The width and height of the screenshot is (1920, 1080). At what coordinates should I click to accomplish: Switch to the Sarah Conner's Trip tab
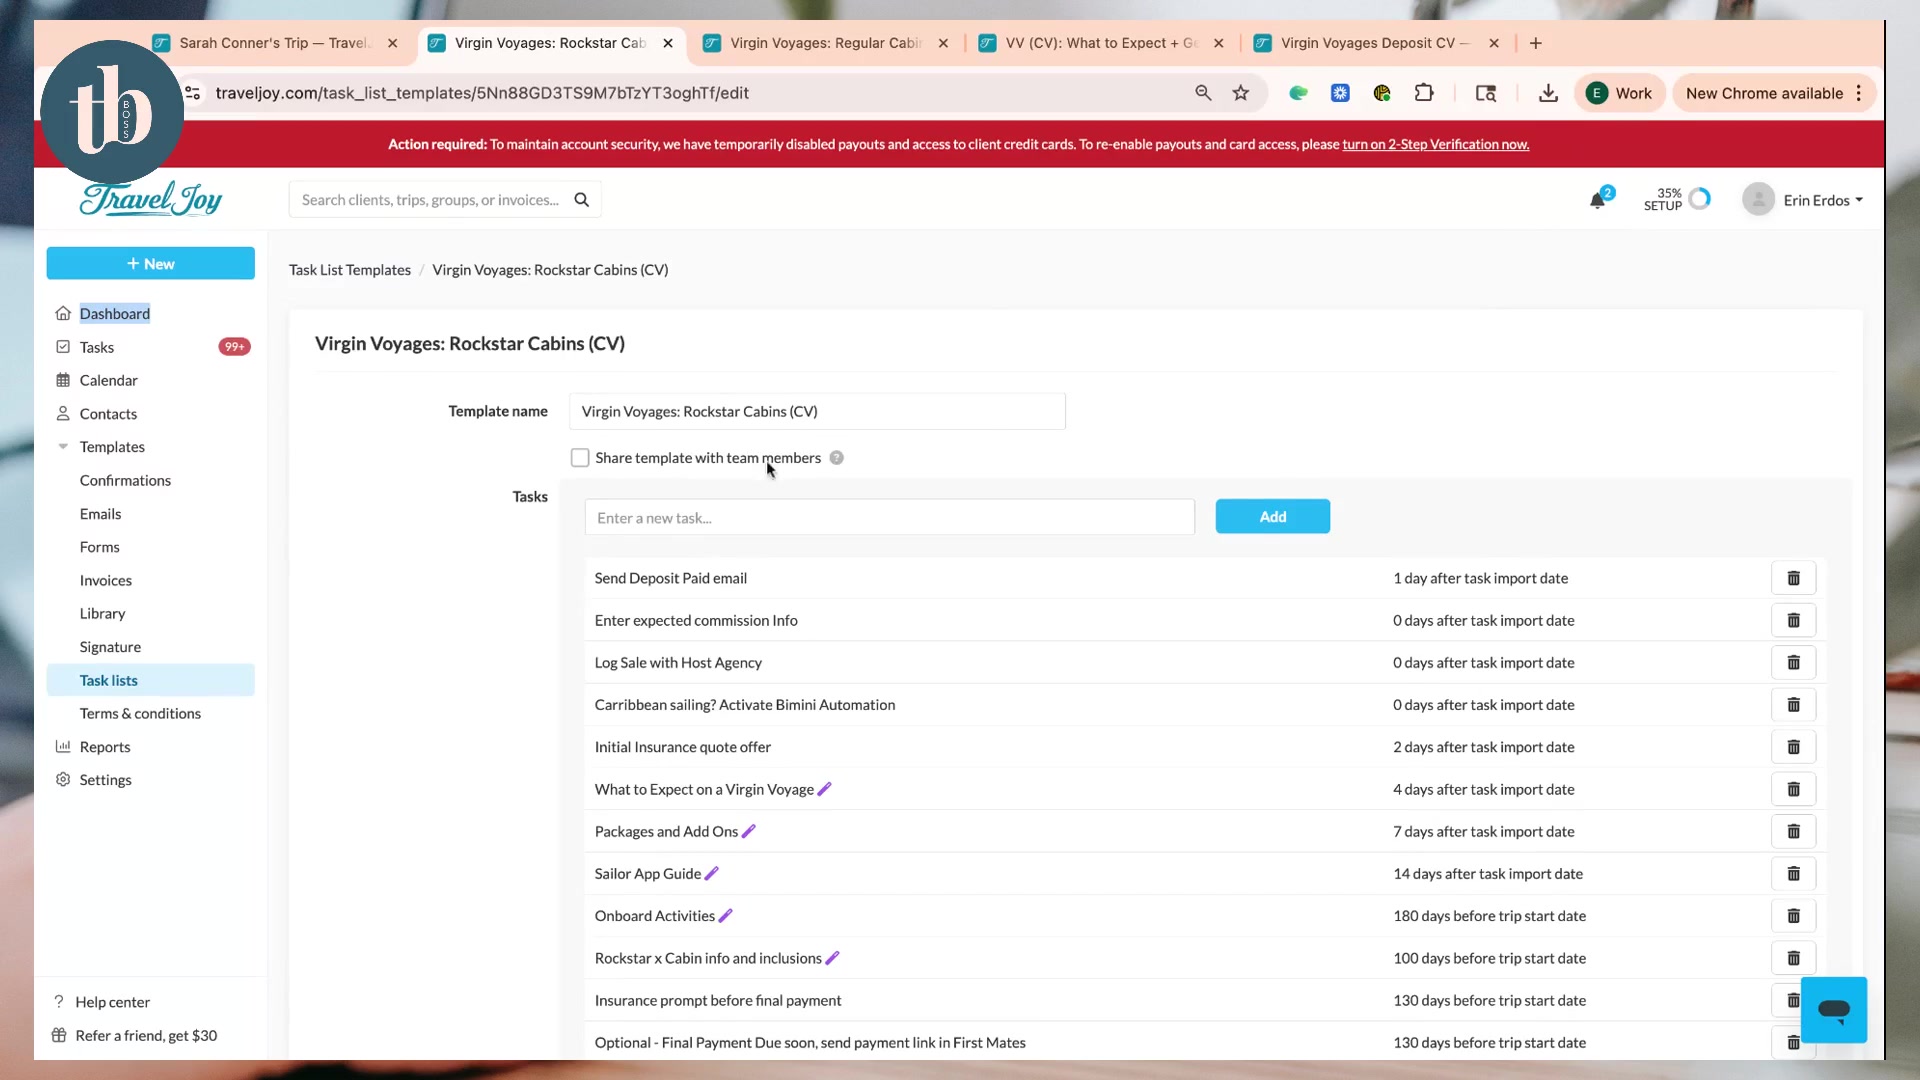coord(275,43)
